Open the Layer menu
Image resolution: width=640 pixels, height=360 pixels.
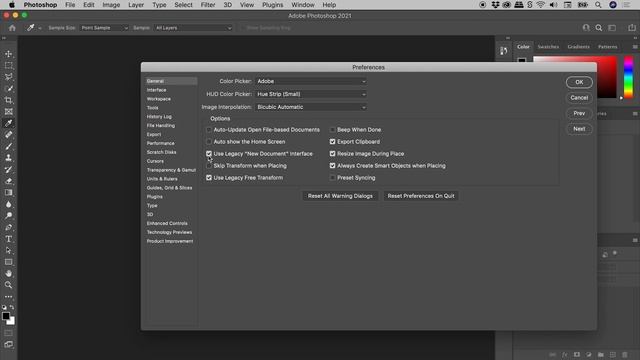136,5
